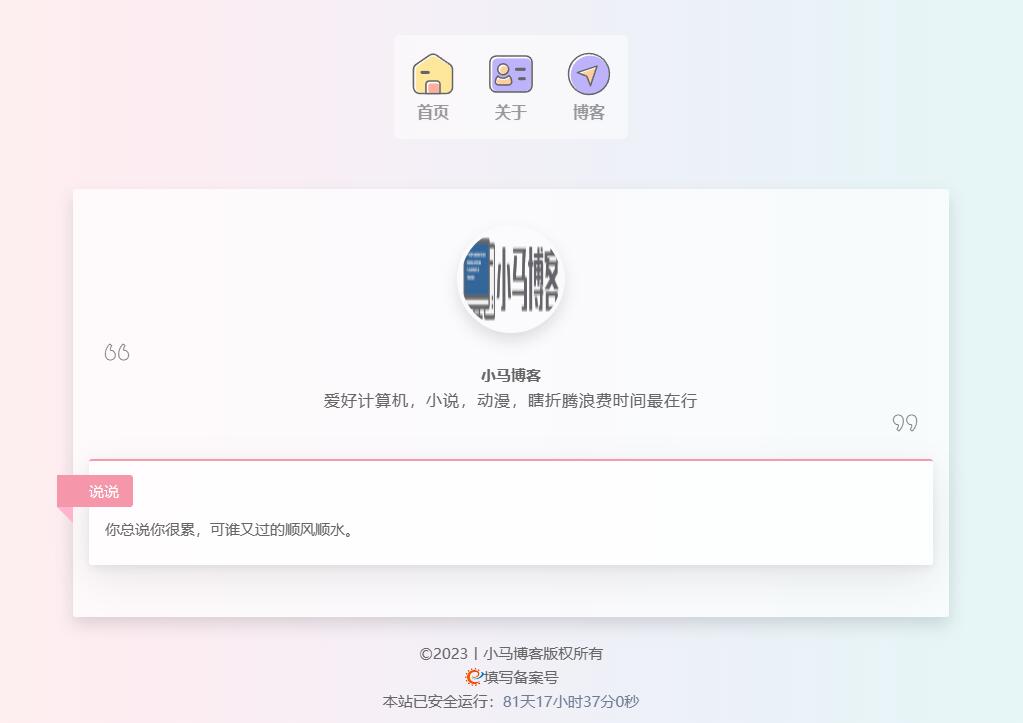Select the 首页 text label in navigation
1023x723 pixels.
432,112
